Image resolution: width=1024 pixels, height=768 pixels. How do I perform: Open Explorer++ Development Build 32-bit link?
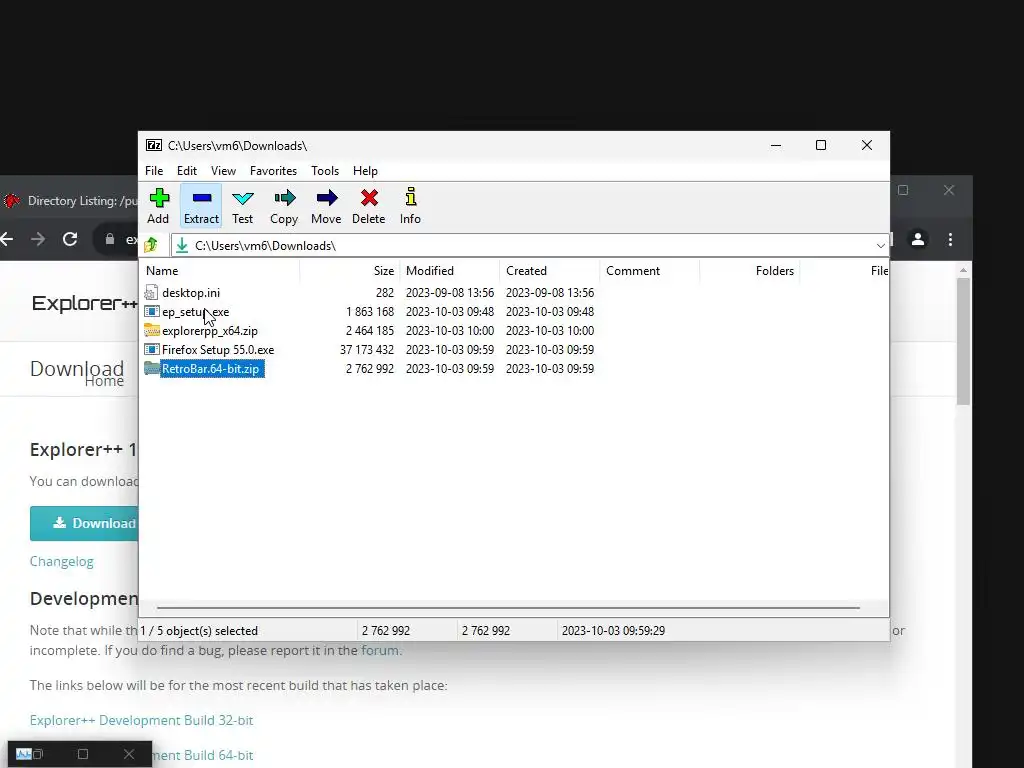click(x=141, y=720)
